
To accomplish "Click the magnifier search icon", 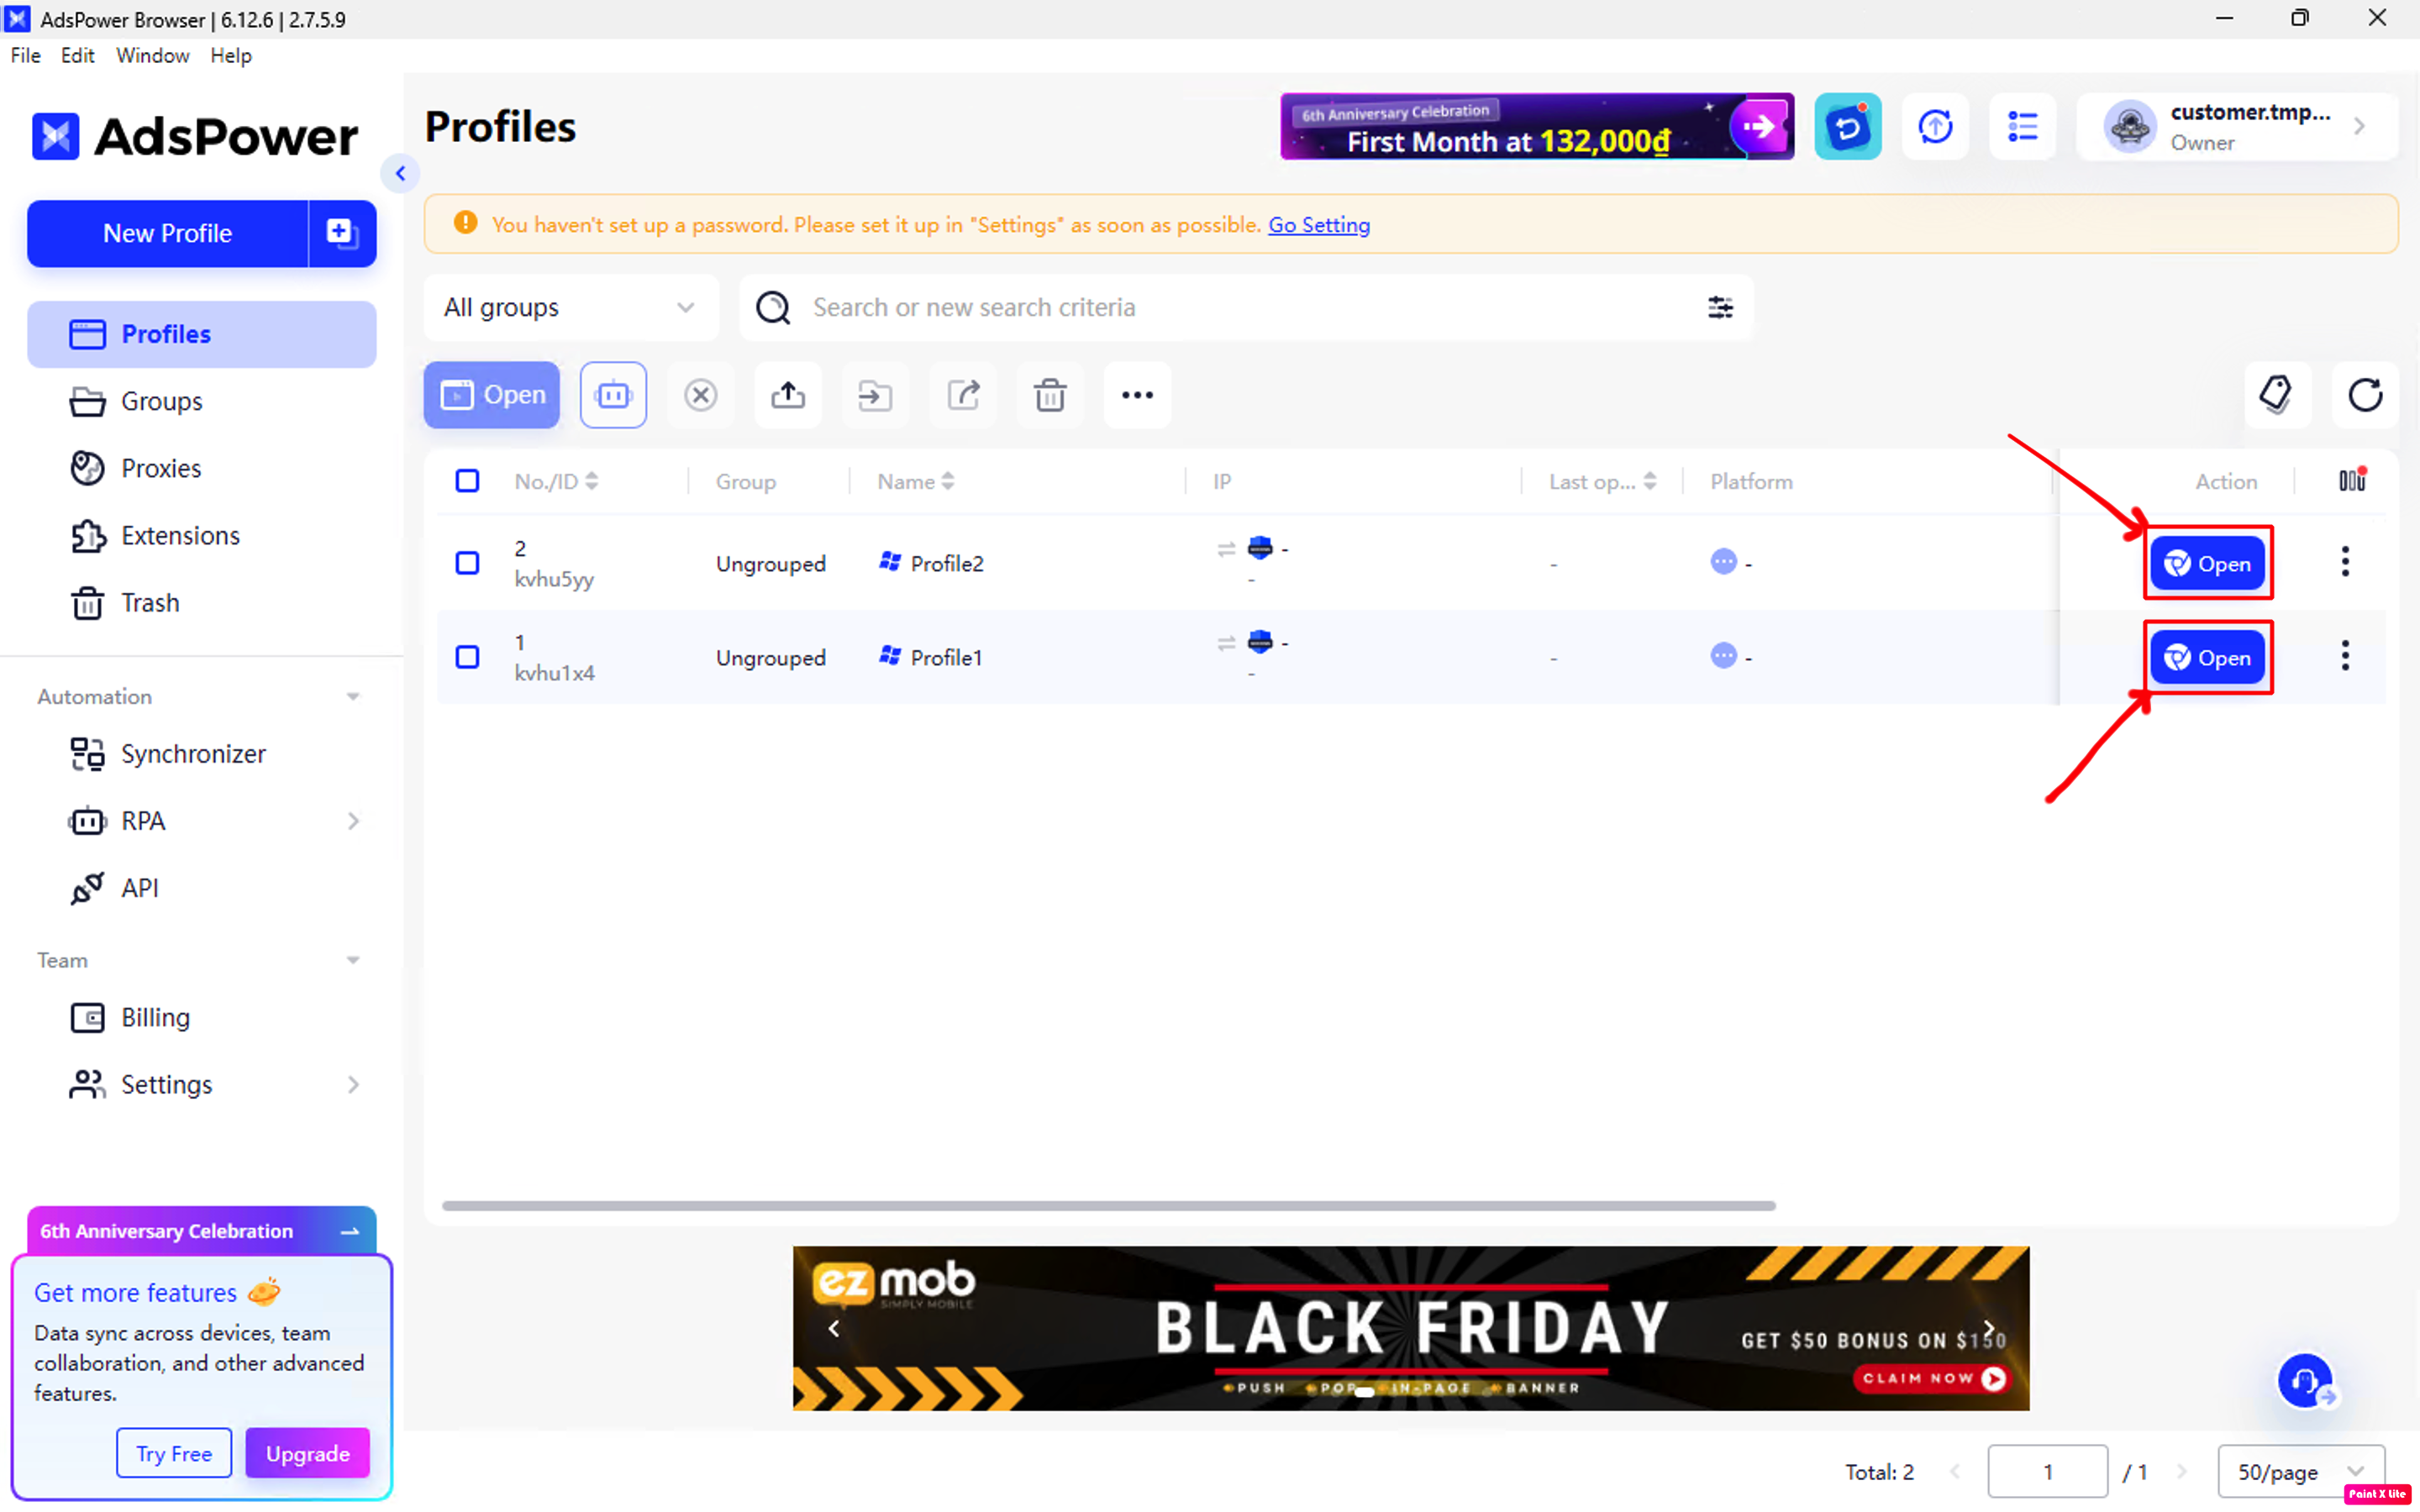I will click(772, 307).
